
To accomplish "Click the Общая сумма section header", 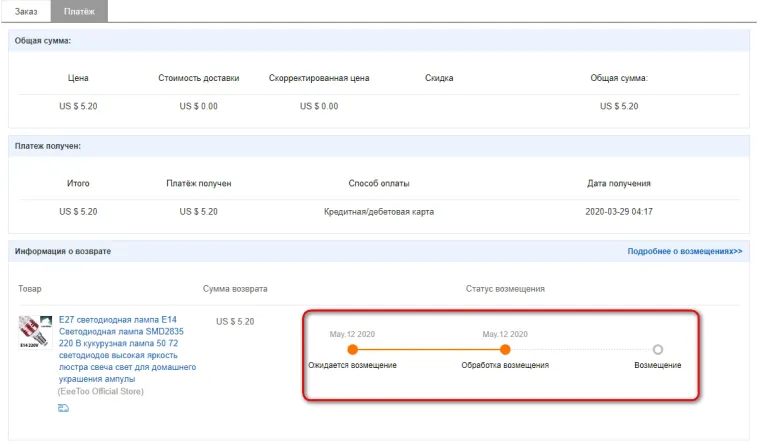I will pos(50,40).
